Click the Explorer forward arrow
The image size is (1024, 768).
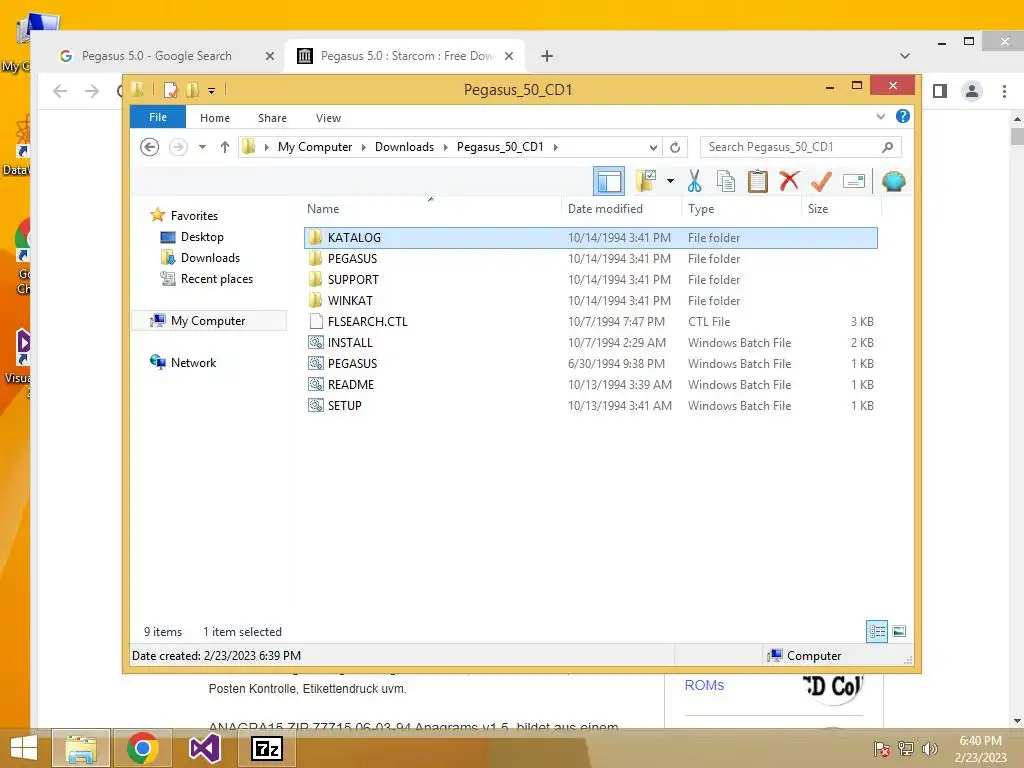point(178,147)
